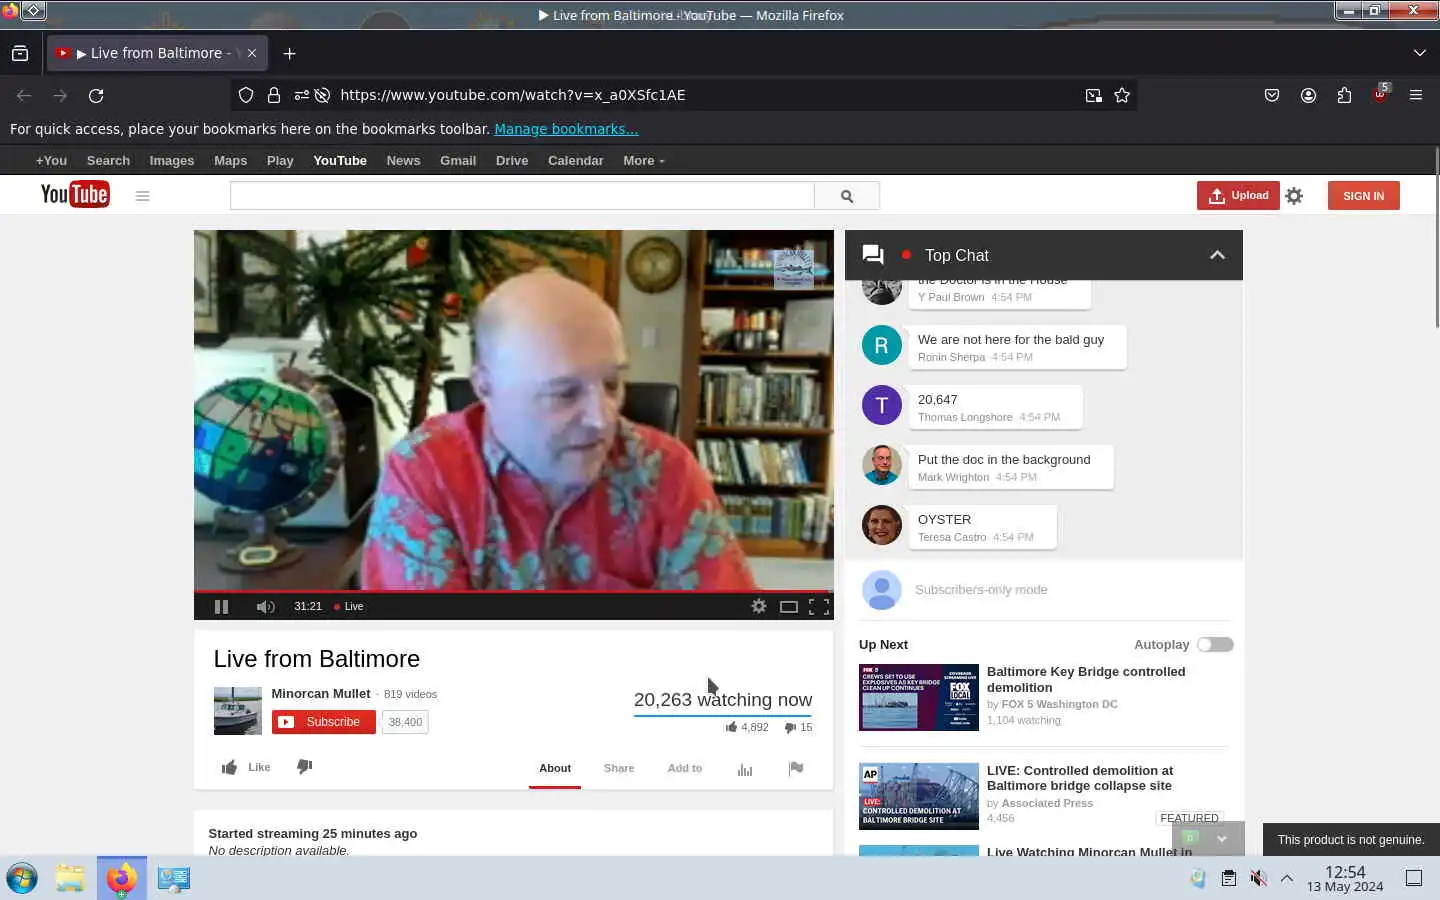Screen dimensions: 1440x900
Task: Expand the green badge dropdown arrow
Action: tap(1221, 838)
